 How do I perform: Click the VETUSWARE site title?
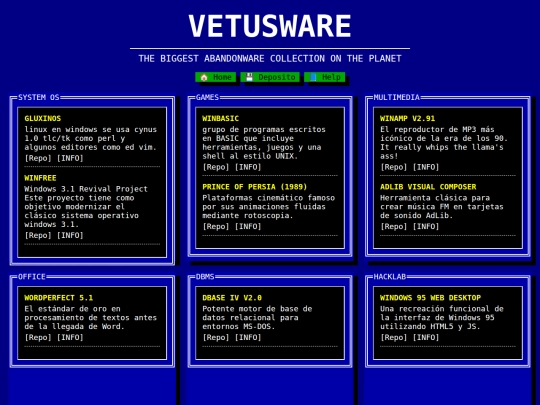[270, 26]
